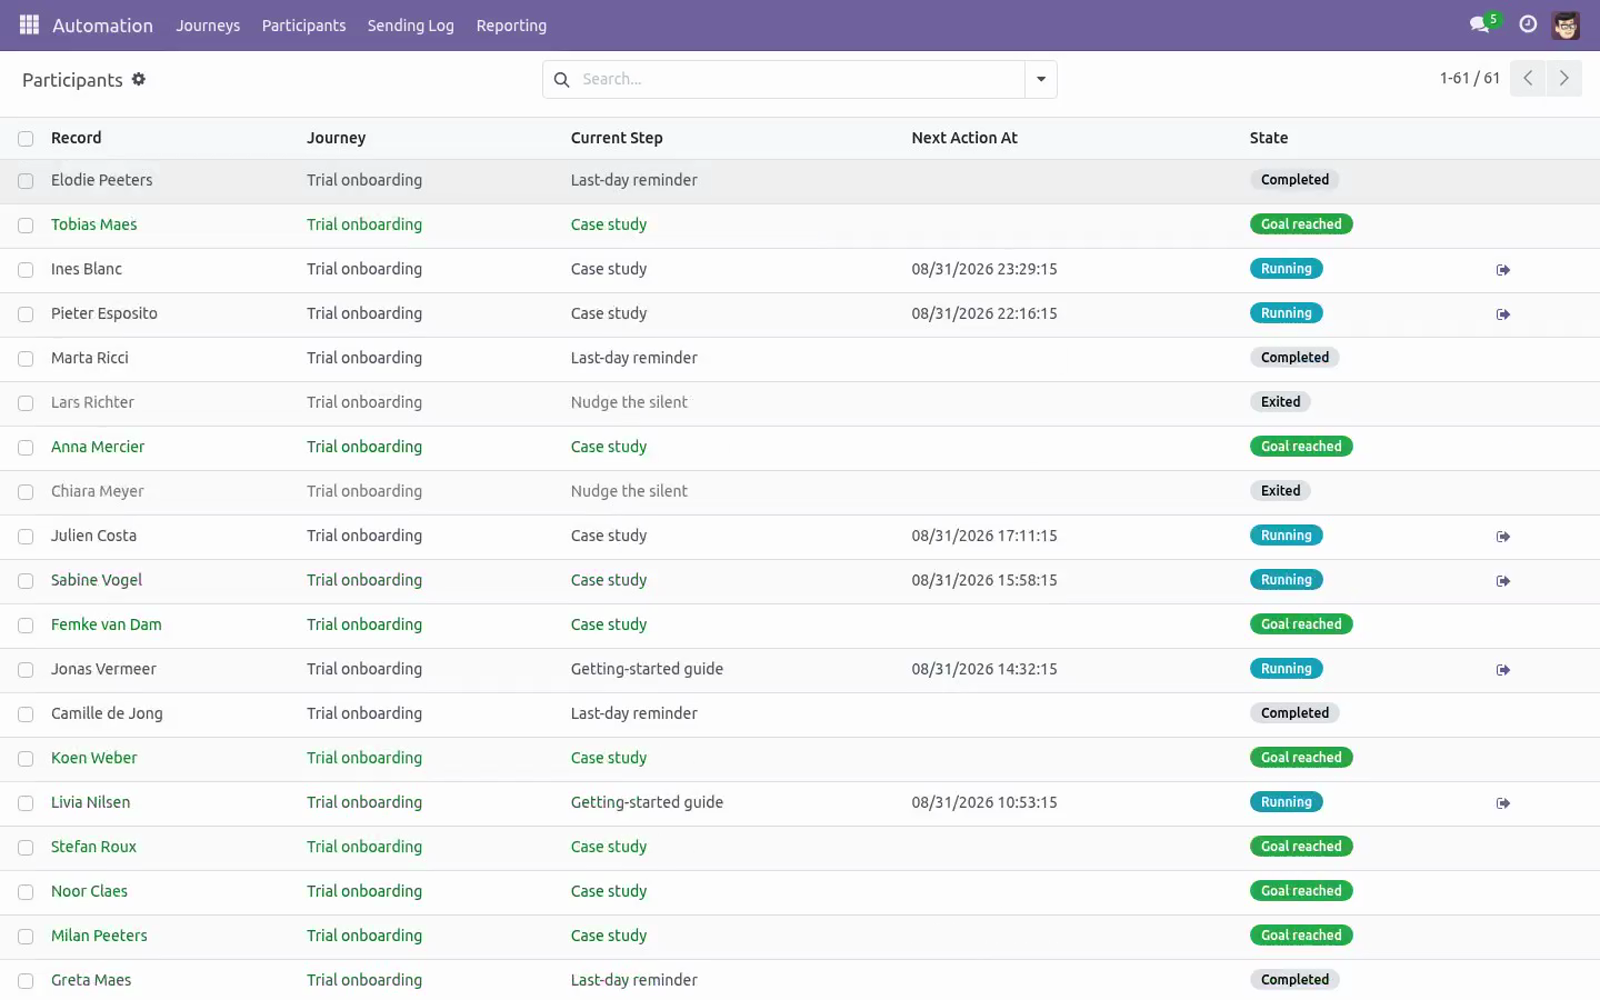Toggle the select-all header checkbox

click(x=26, y=139)
